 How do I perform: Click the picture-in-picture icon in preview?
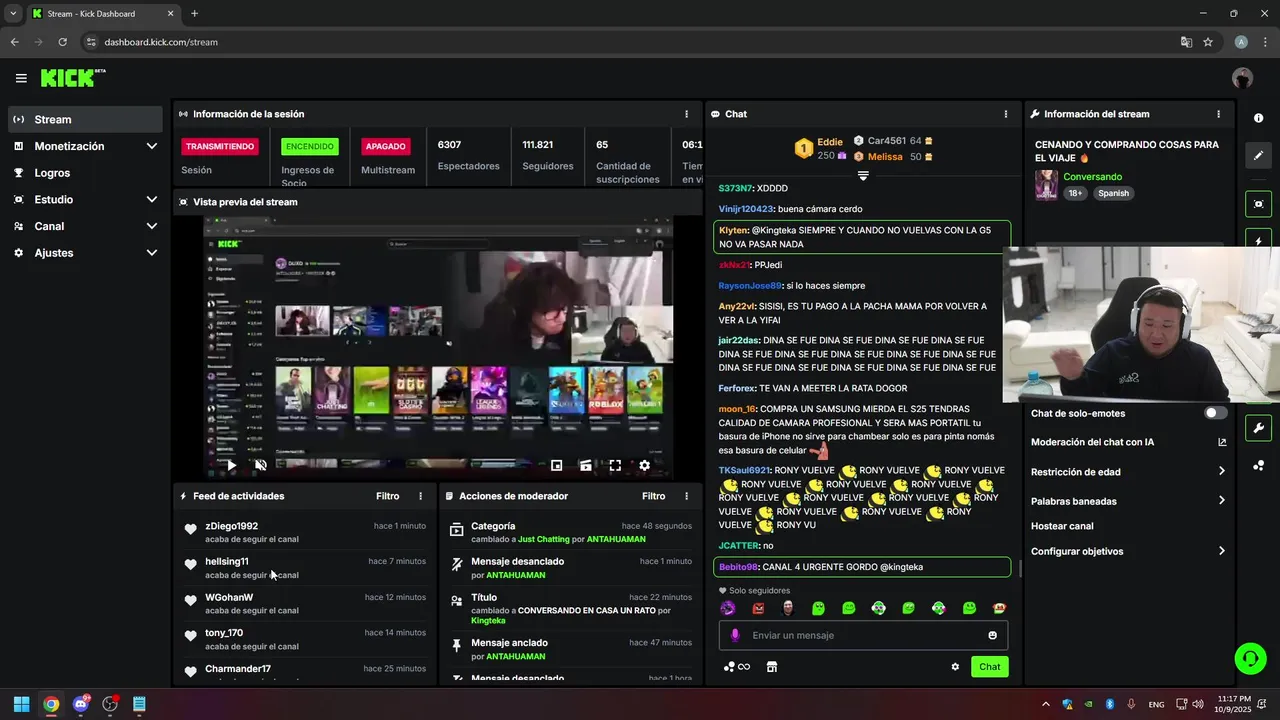click(x=557, y=465)
